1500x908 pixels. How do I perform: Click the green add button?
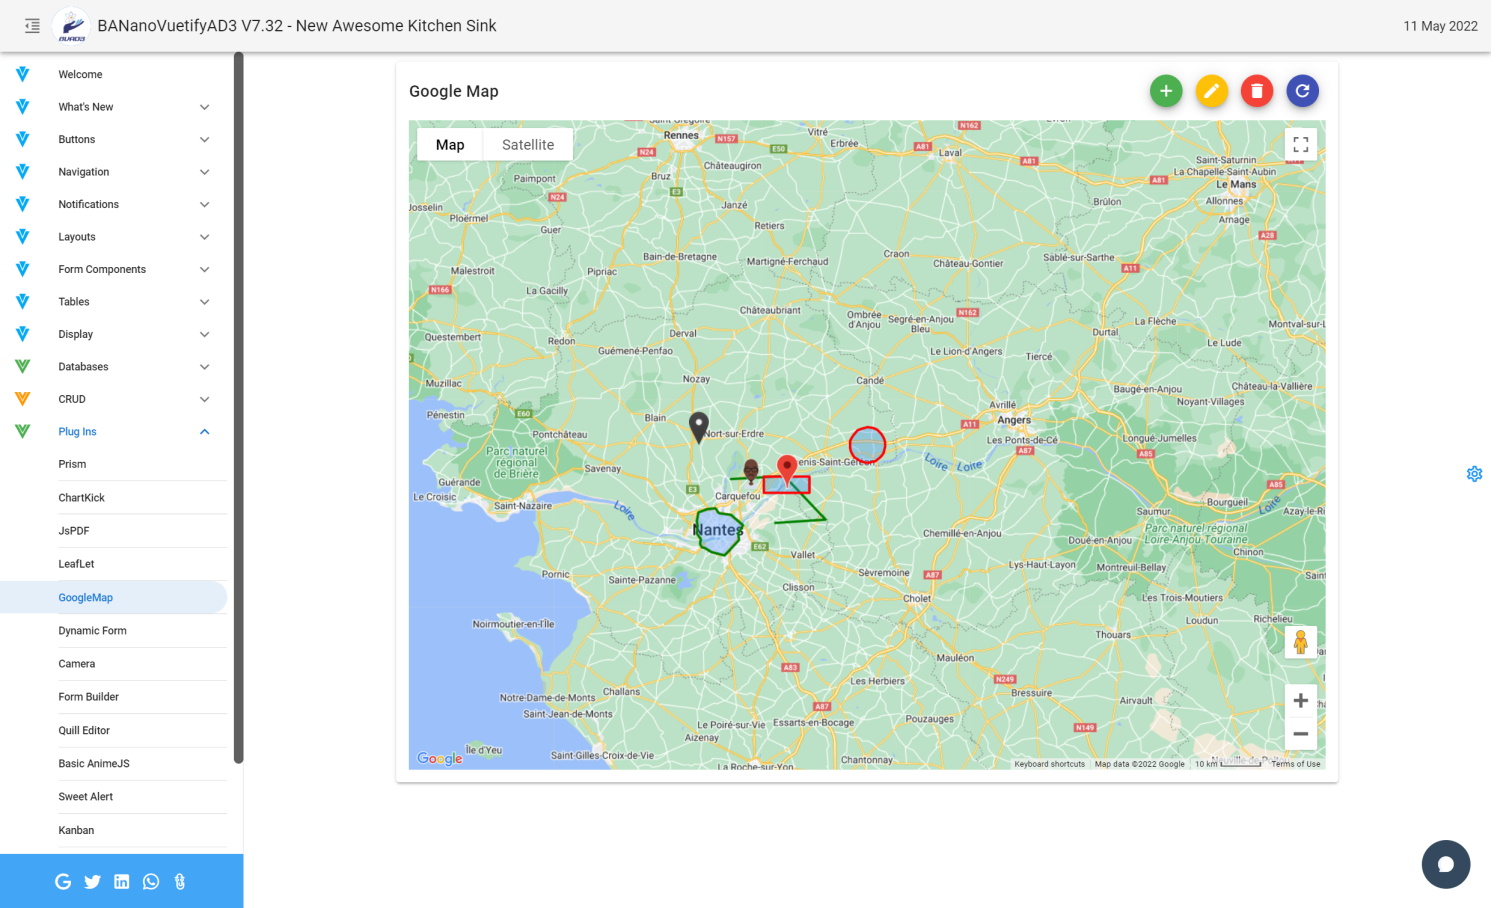click(1166, 91)
